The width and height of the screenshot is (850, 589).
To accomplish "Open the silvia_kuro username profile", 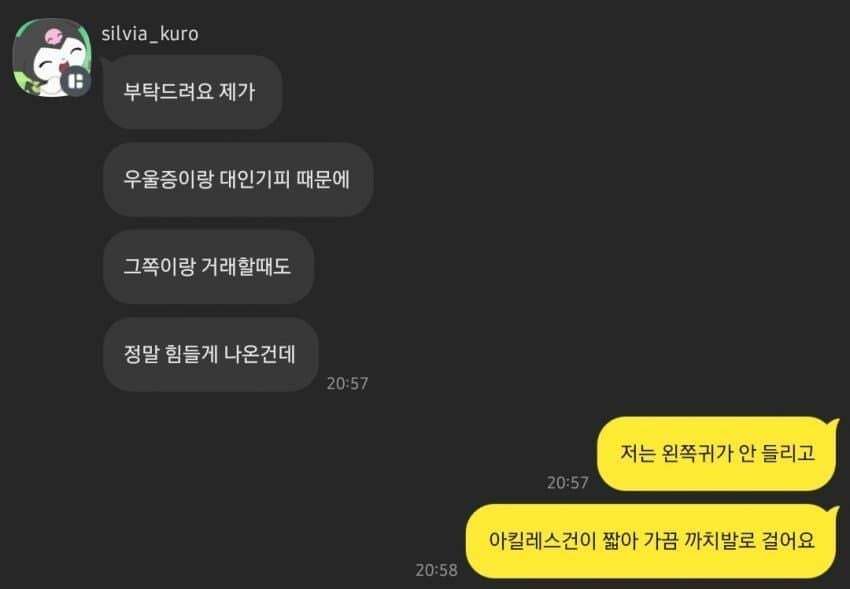I will coord(150,34).
